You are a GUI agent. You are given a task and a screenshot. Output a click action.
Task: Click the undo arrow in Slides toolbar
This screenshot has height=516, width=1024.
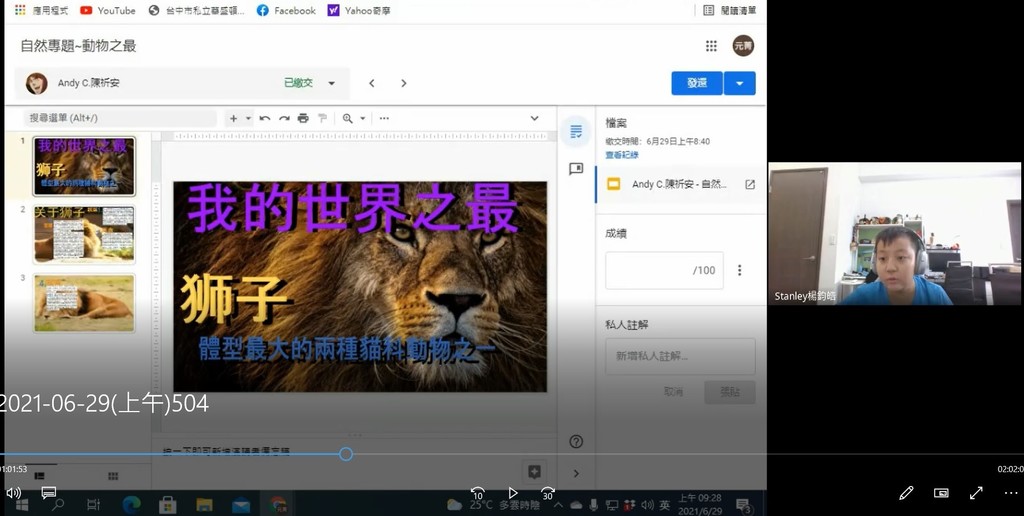[264, 118]
